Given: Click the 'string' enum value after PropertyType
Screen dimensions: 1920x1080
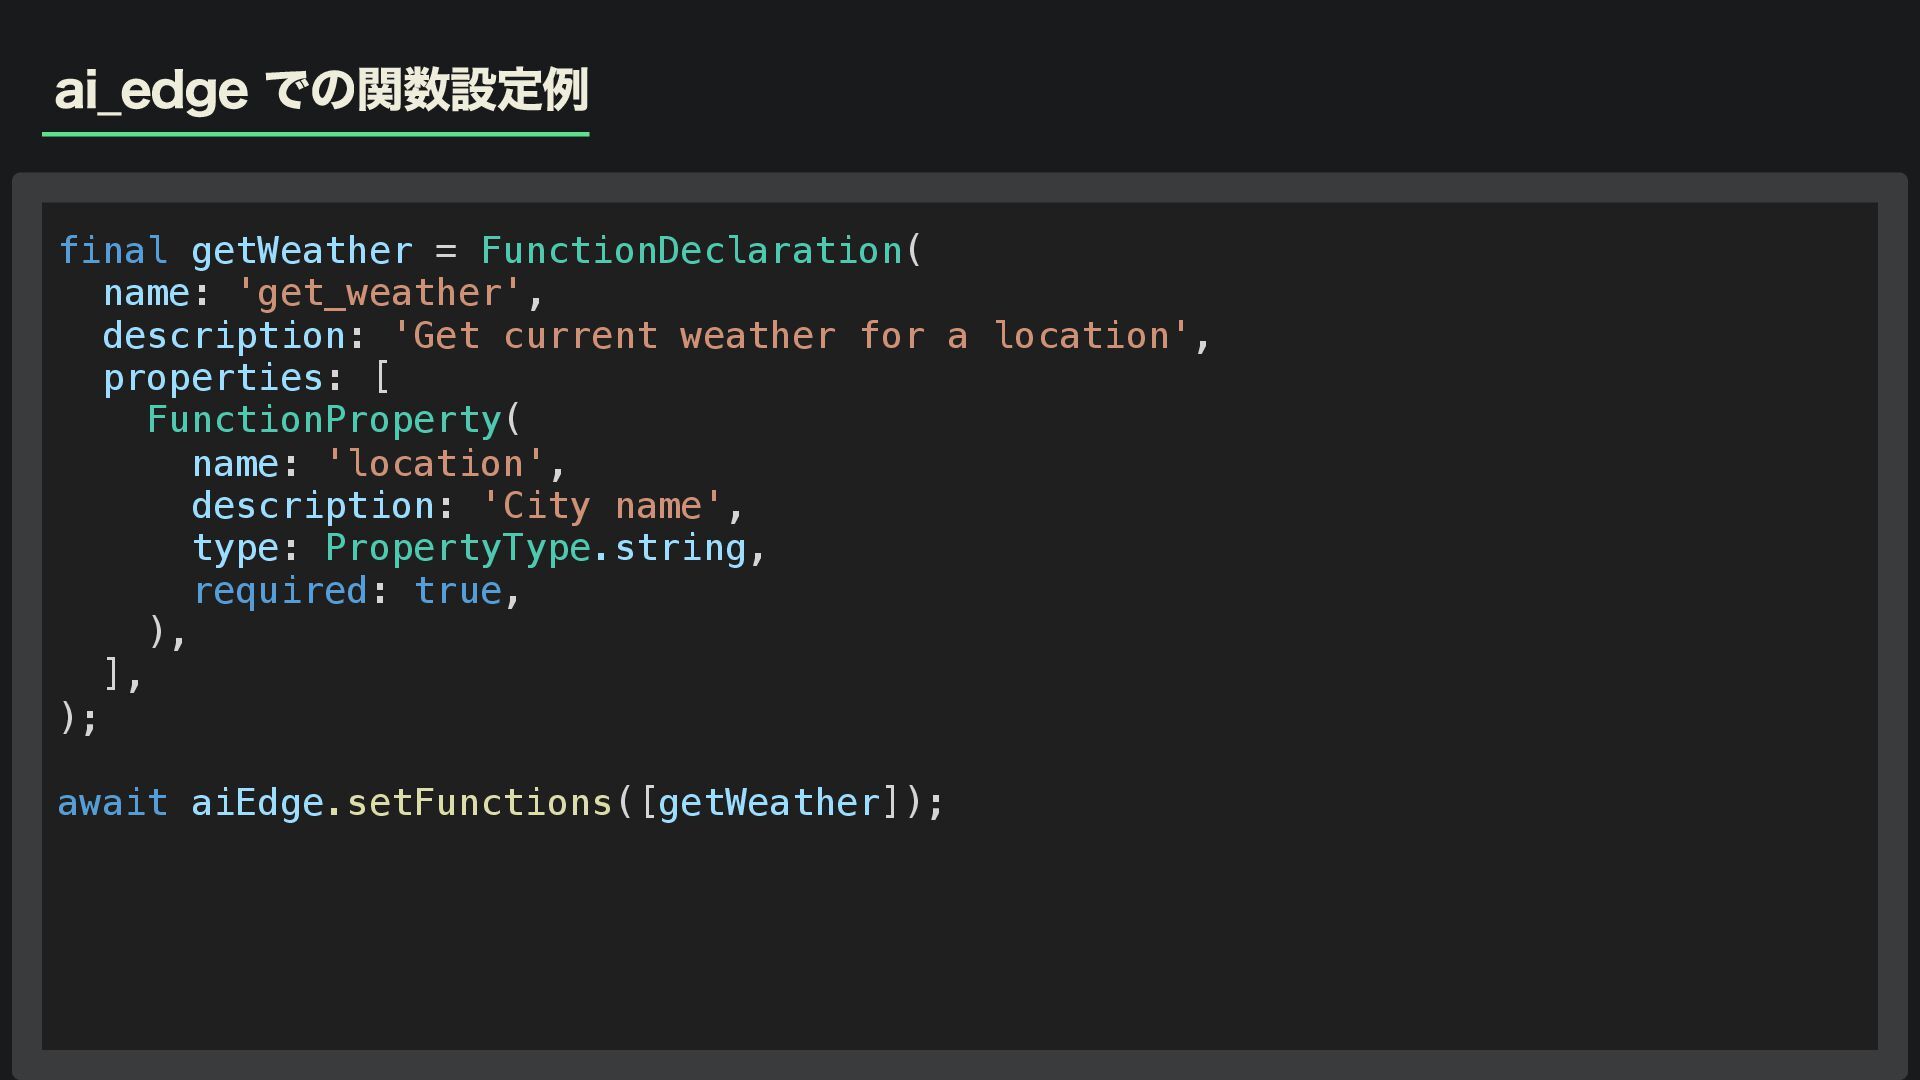Looking at the screenshot, I should [680, 548].
